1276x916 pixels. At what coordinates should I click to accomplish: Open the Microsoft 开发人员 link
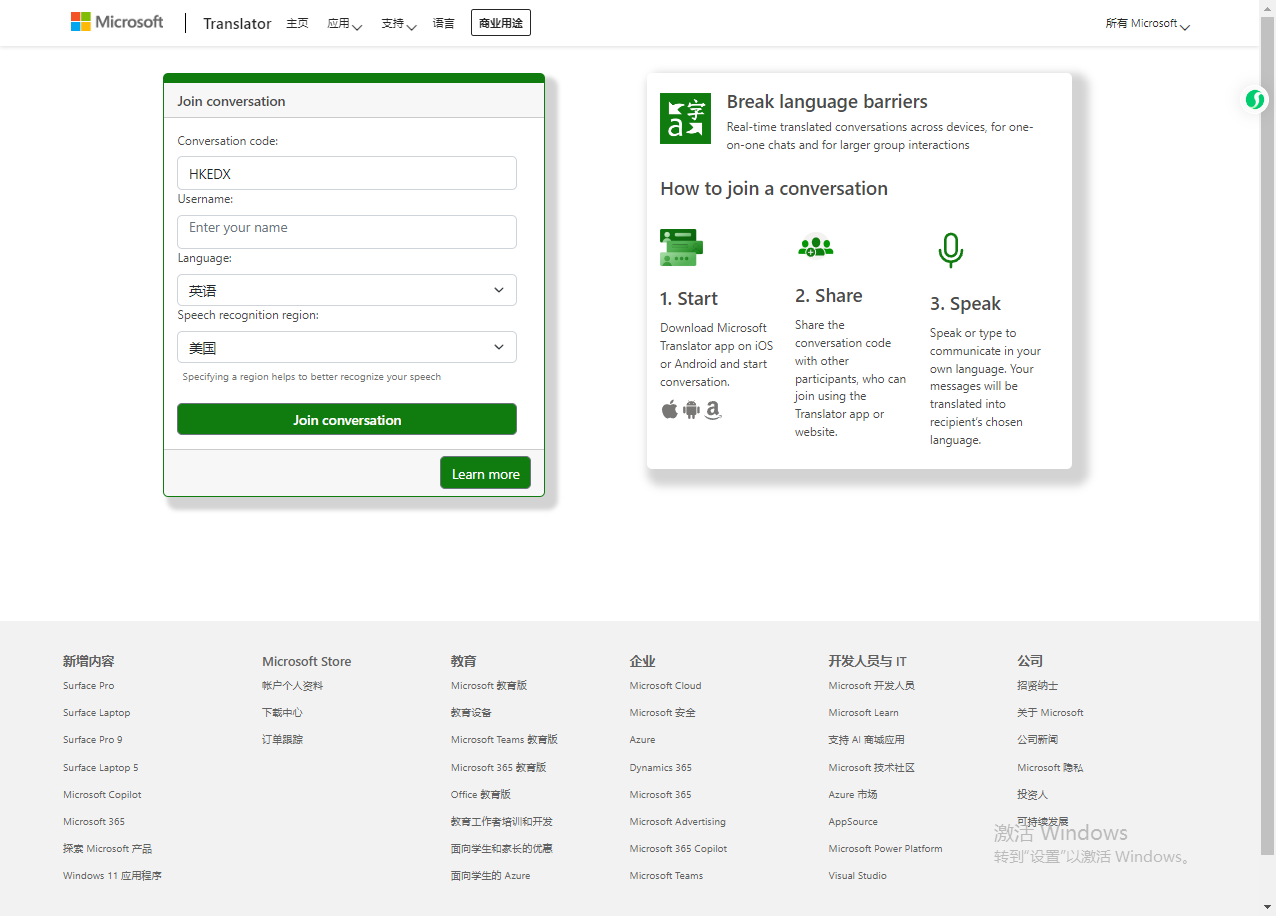tap(871, 686)
